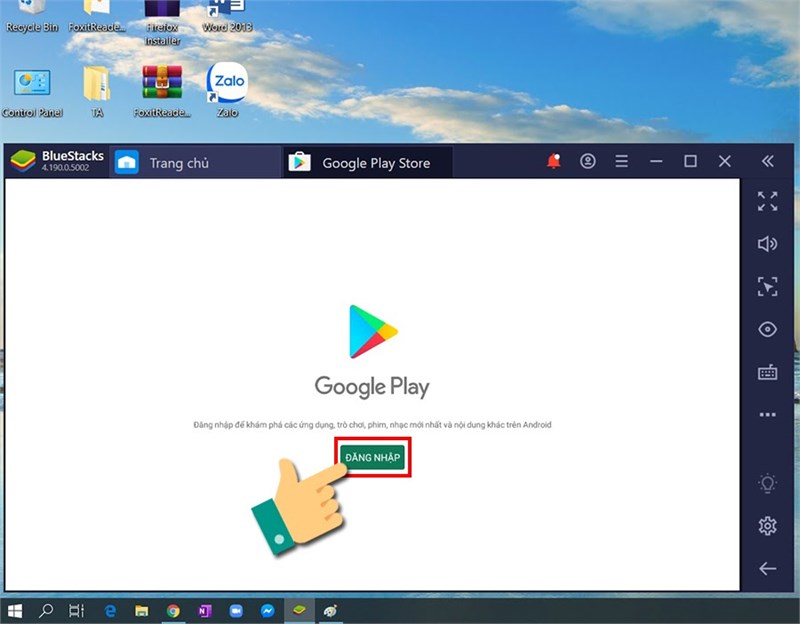
Task: Open OneNote from the taskbar
Action: tap(205, 611)
